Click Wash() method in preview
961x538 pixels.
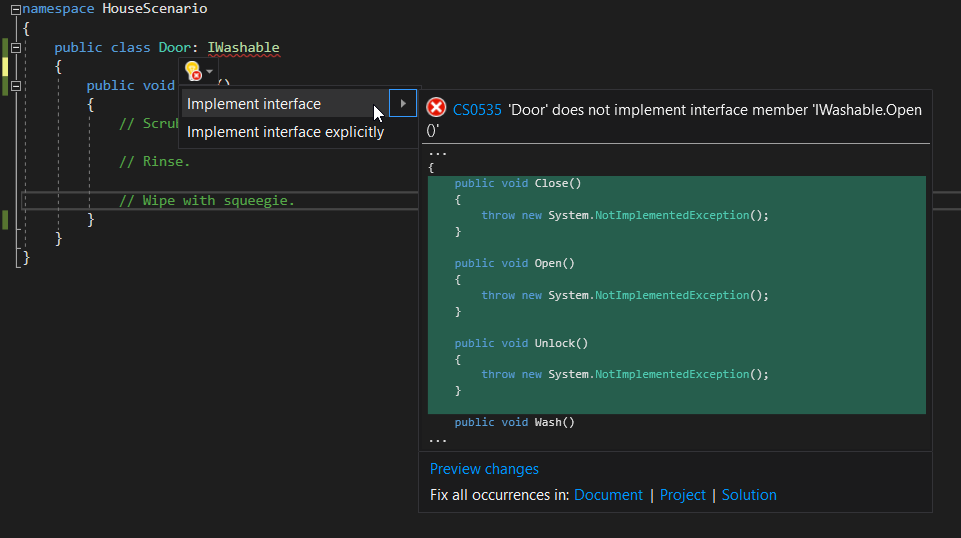[x=554, y=422]
